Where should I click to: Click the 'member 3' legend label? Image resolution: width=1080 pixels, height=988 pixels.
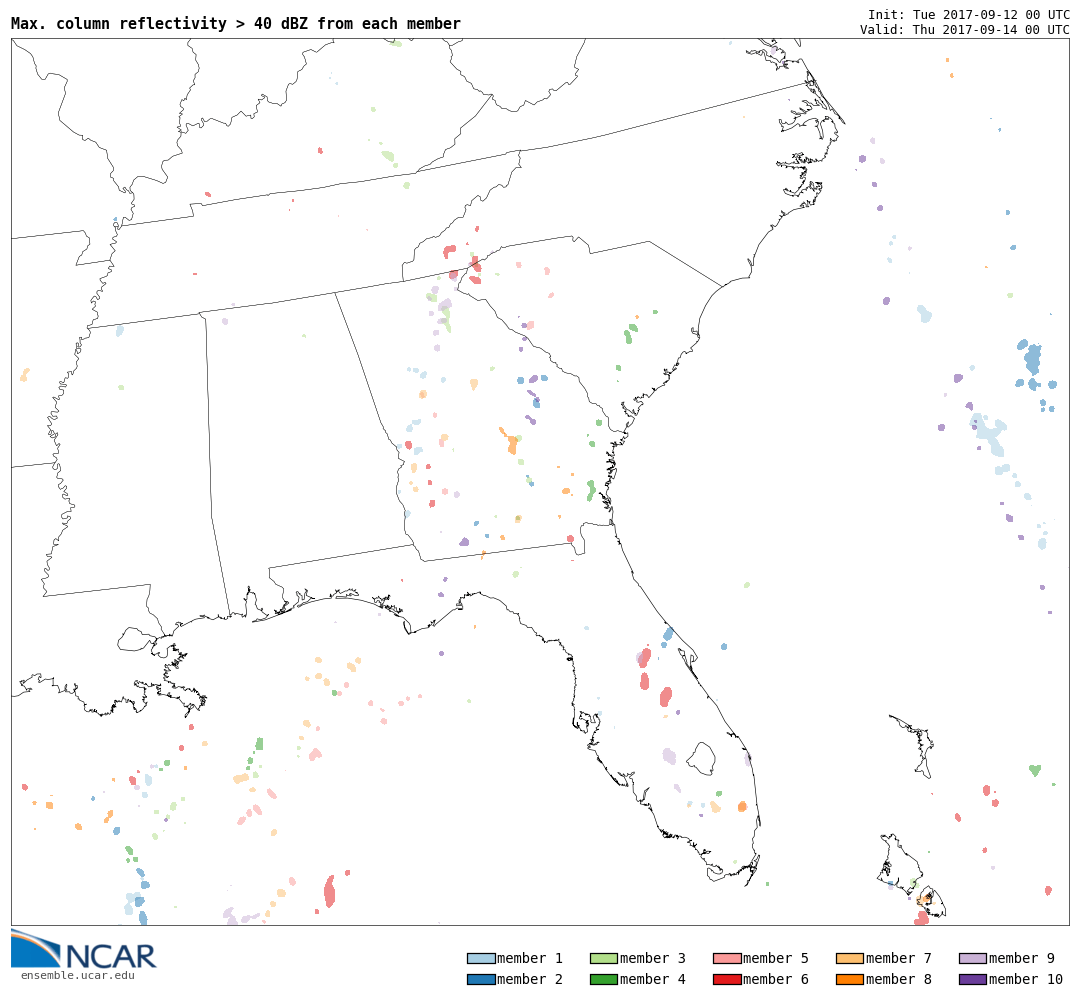coord(653,958)
